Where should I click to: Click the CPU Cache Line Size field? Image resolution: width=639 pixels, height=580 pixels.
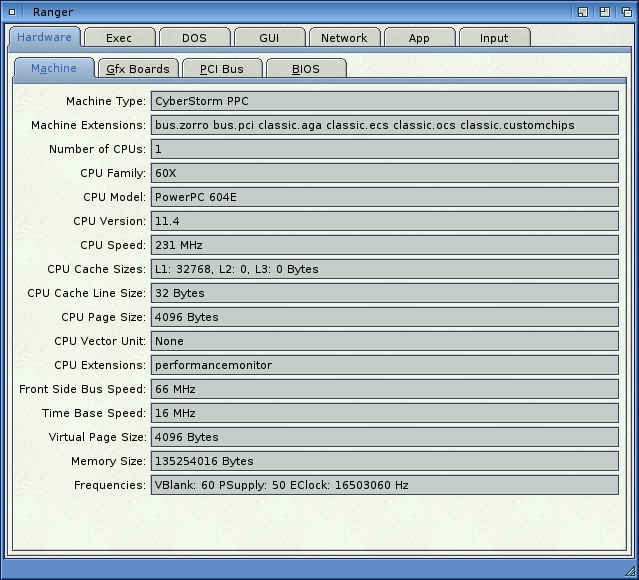click(x=385, y=293)
